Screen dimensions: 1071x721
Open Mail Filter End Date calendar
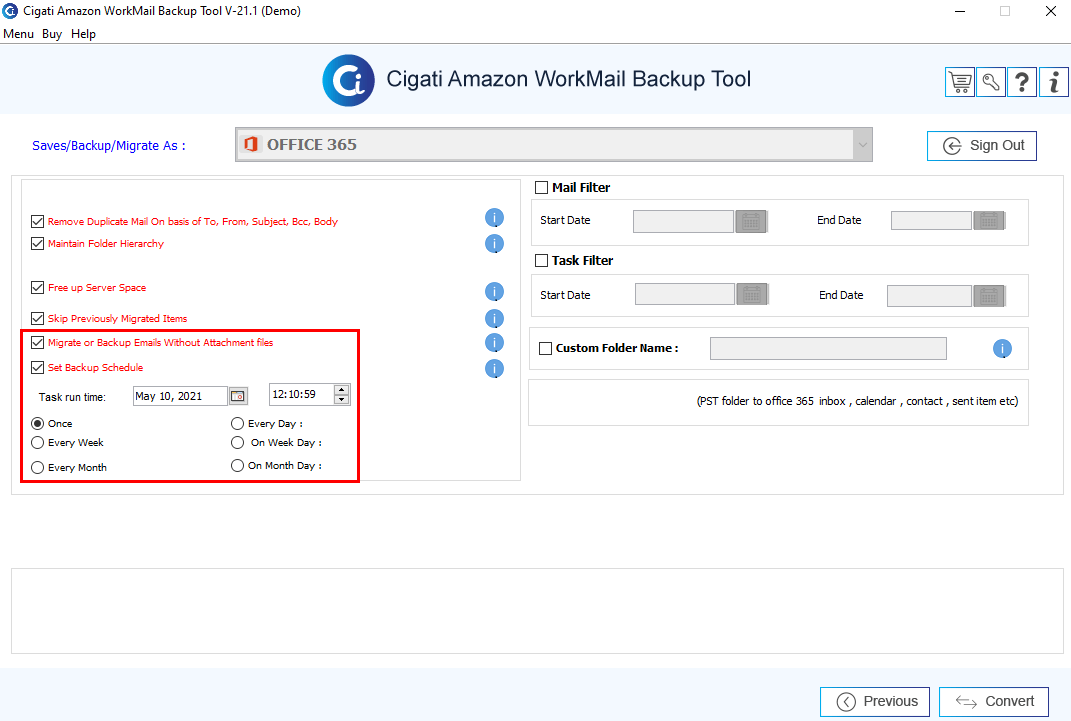989,221
